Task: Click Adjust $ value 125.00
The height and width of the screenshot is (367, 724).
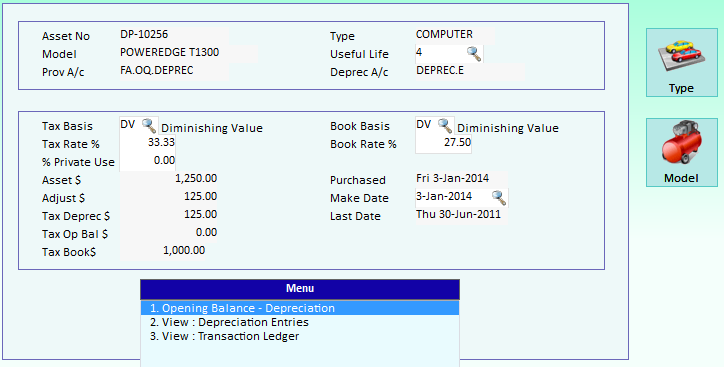Action: coord(201,197)
